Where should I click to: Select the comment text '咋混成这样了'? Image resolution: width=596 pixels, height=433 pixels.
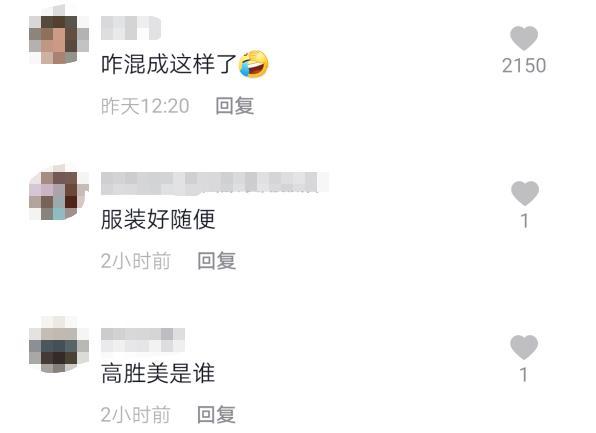[169, 64]
